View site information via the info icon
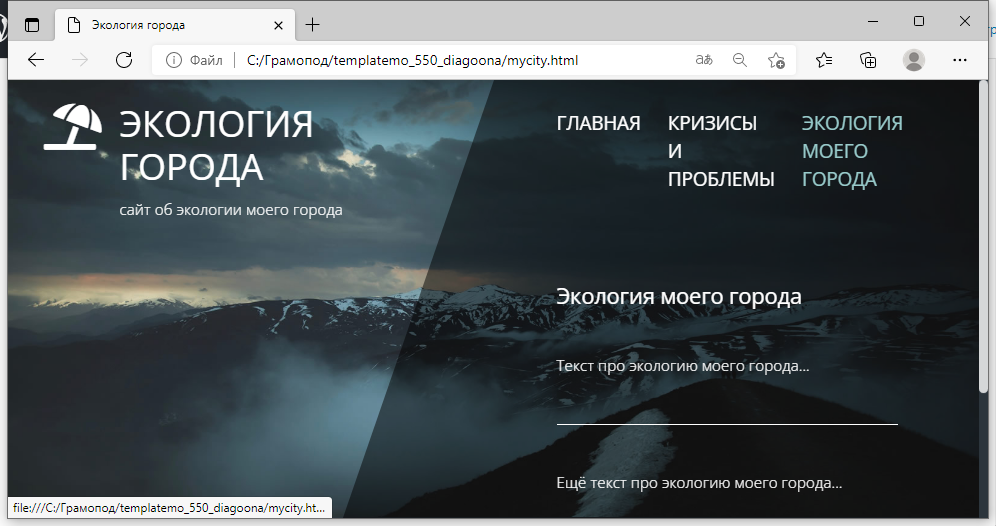Screen dimensions: 996x526 tap(174, 60)
